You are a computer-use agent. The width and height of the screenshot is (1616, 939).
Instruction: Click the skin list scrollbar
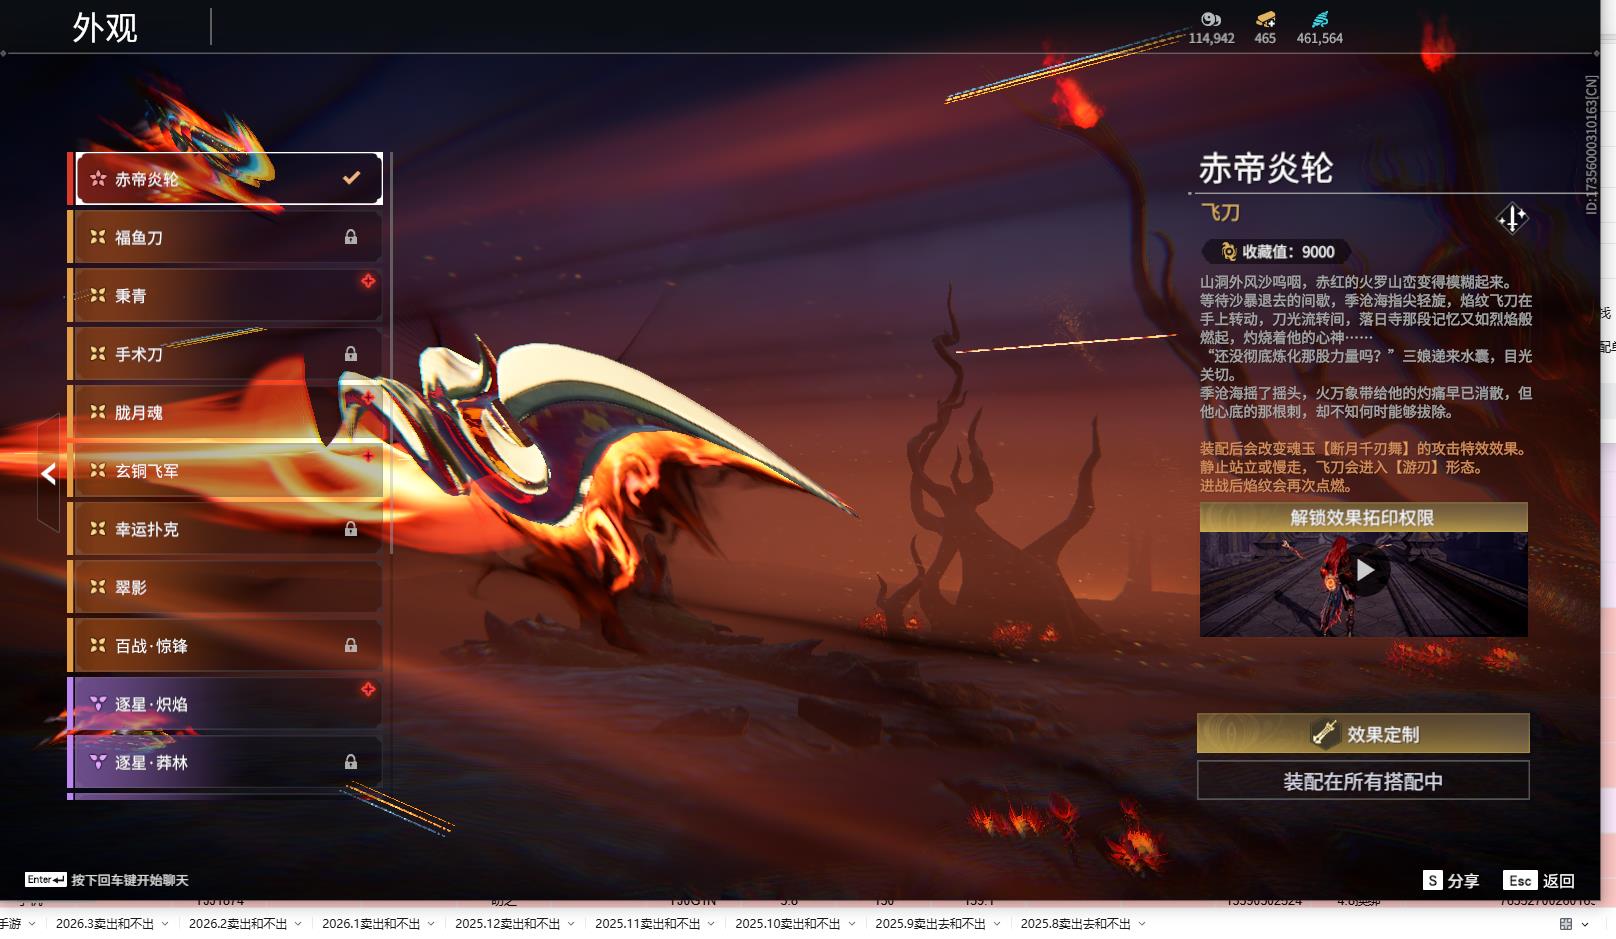pos(390,353)
